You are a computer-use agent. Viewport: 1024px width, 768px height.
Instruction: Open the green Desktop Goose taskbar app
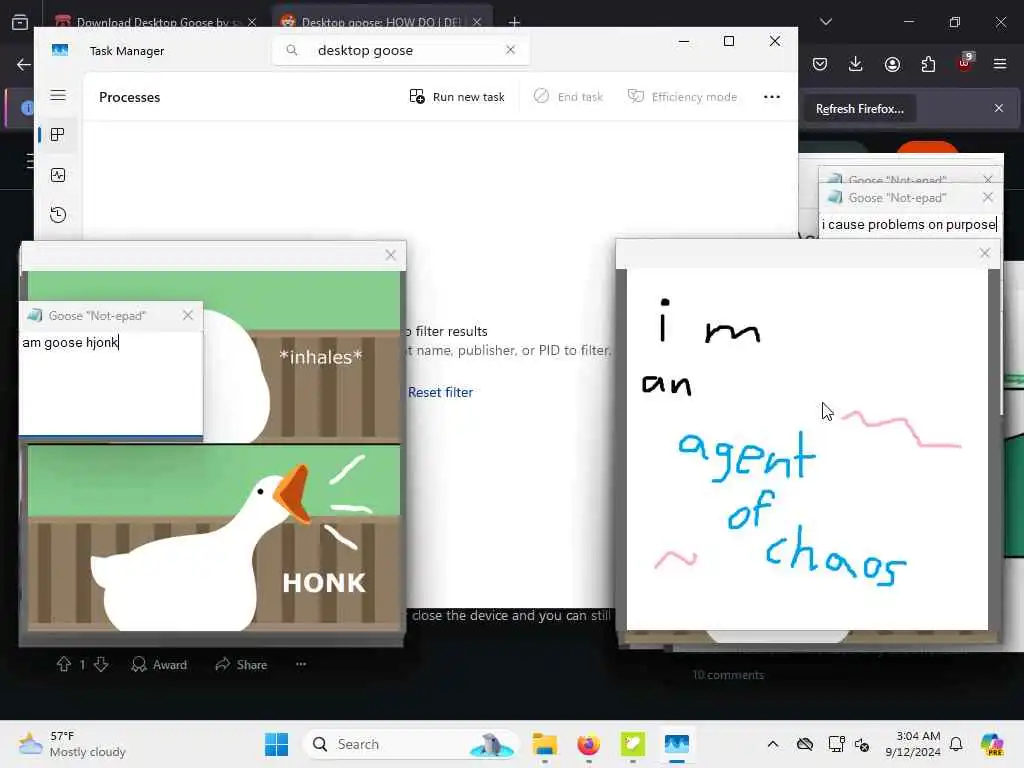coord(632,744)
